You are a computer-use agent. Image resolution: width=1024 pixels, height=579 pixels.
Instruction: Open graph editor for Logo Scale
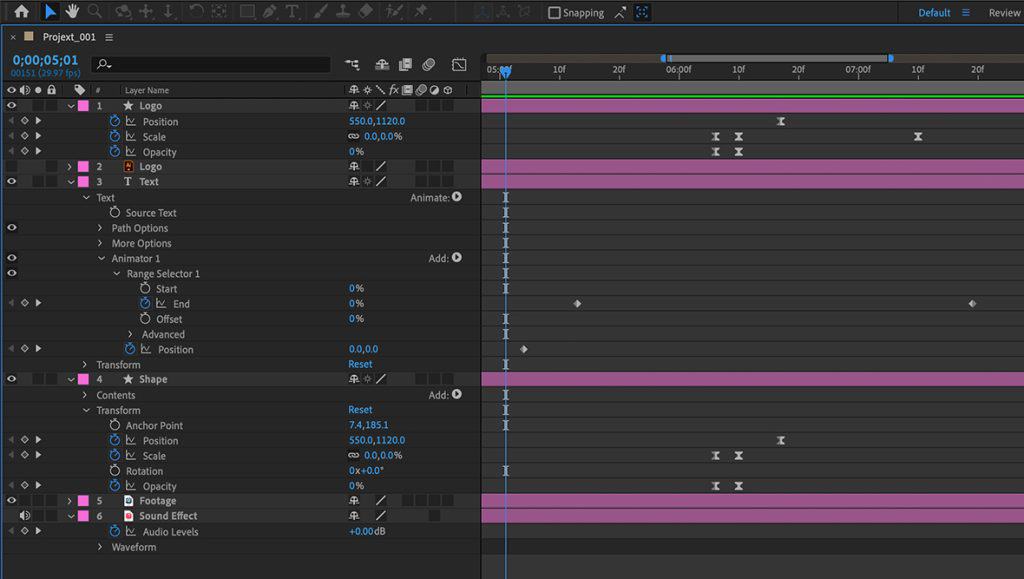coord(130,137)
